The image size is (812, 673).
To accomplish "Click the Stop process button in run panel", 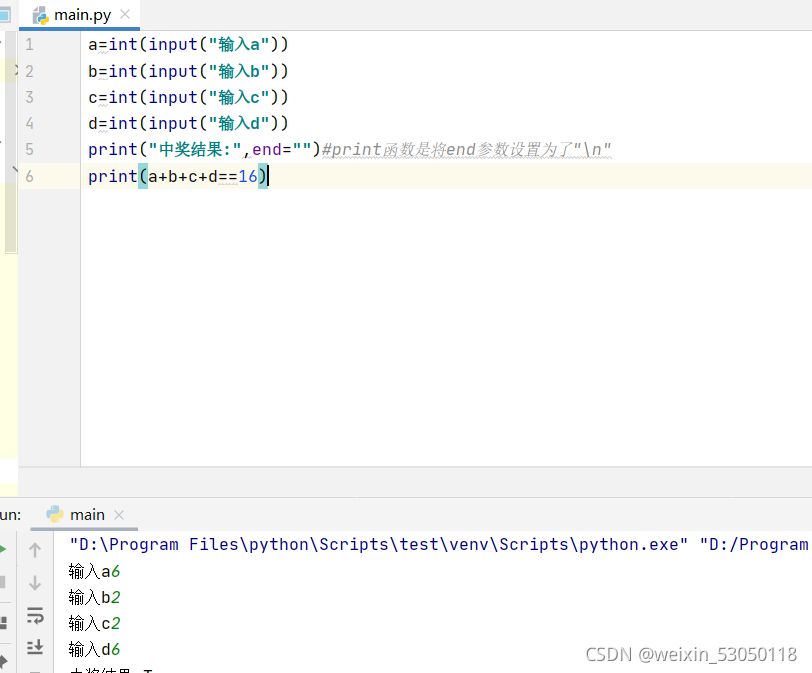I will click(4, 580).
